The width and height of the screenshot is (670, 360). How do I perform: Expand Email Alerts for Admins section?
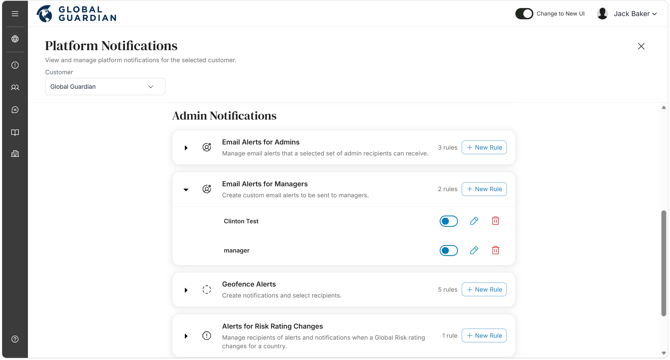point(186,148)
